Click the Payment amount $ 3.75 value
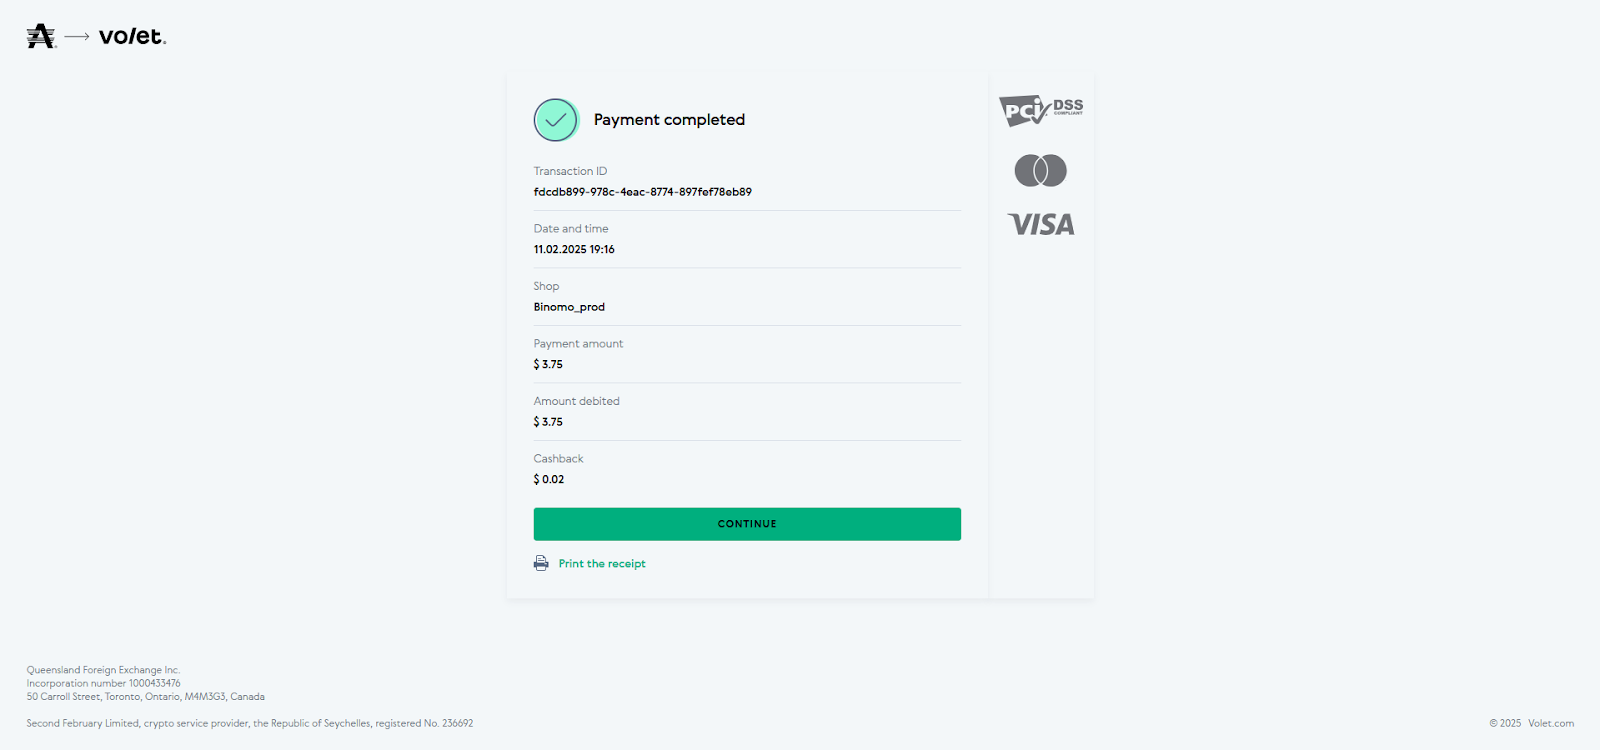 click(548, 365)
